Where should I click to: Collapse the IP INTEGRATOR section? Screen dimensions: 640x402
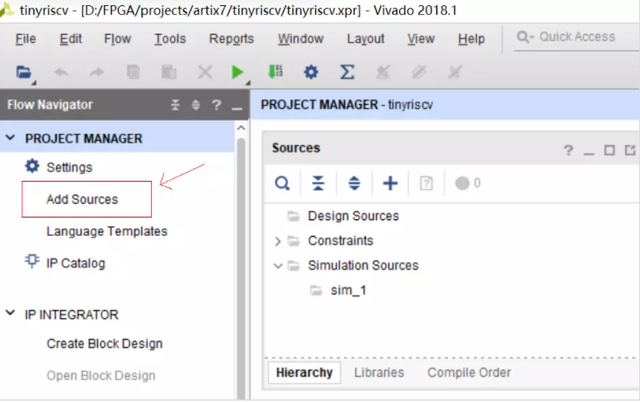pyautogui.click(x=11, y=314)
